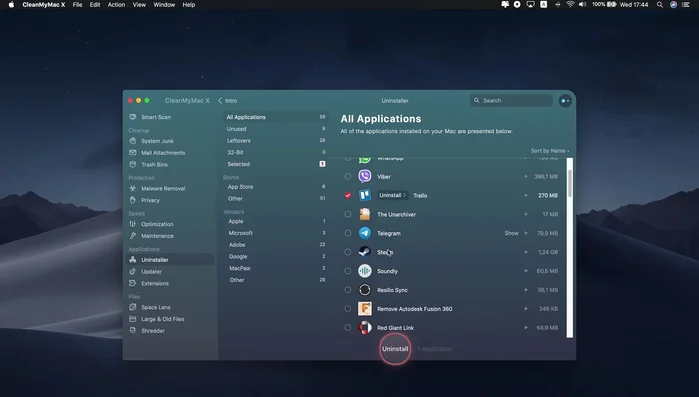Open the Edit menu

[95, 4]
